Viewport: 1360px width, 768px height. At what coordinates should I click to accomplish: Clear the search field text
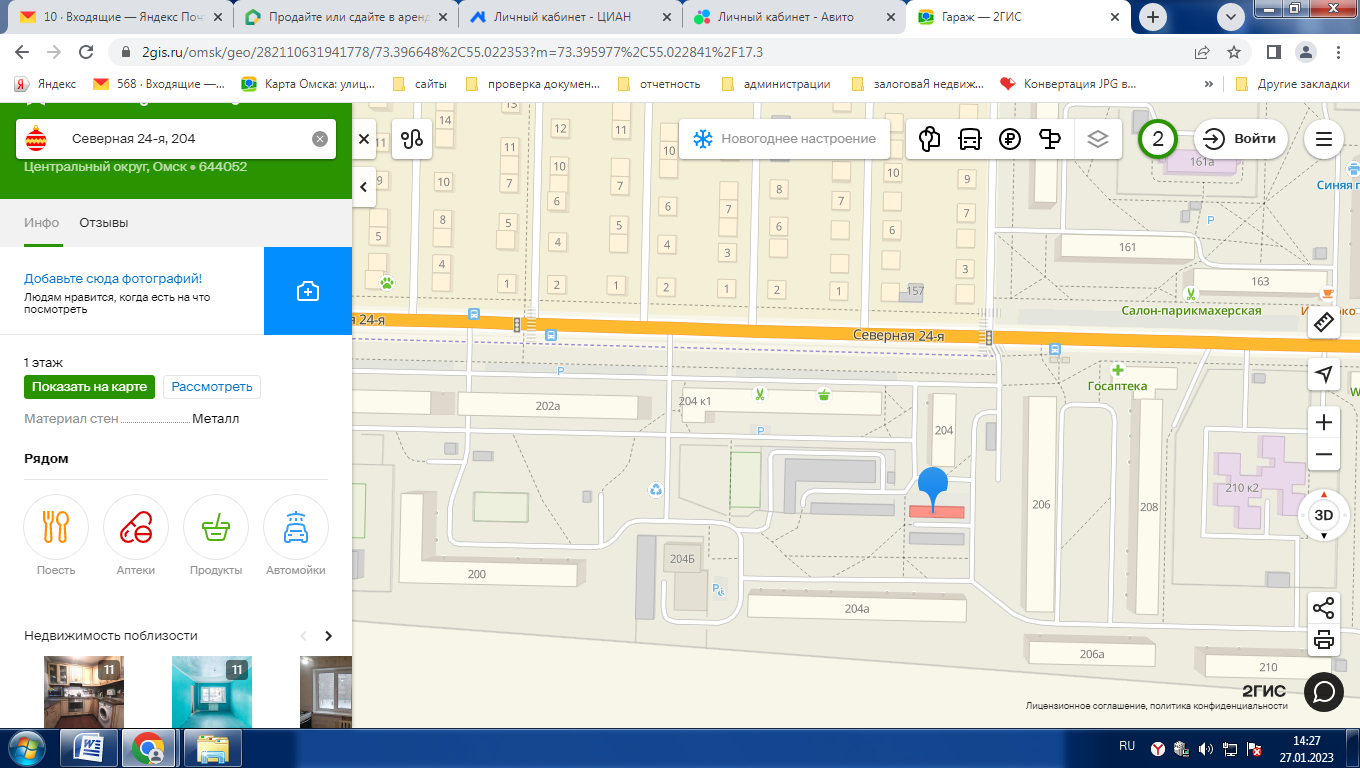tap(320, 139)
